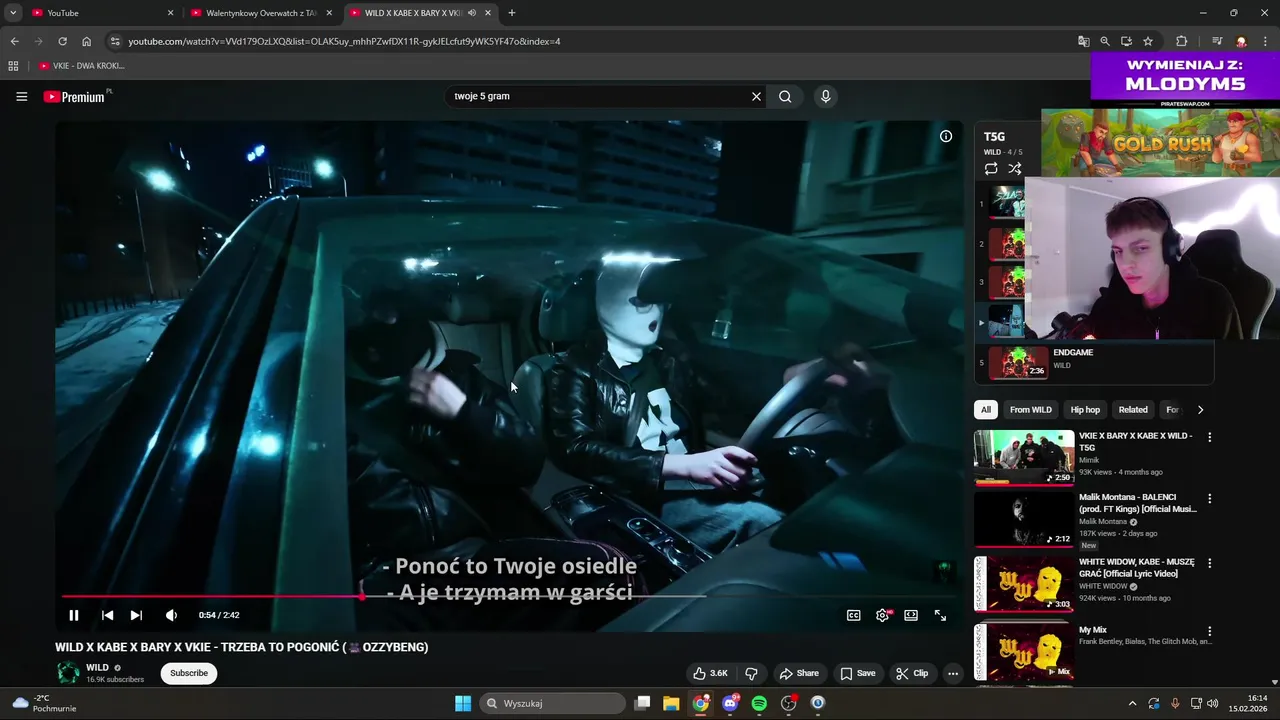Share the video
The height and width of the screenshot is (720, 1280).
(x=799, y=673)
